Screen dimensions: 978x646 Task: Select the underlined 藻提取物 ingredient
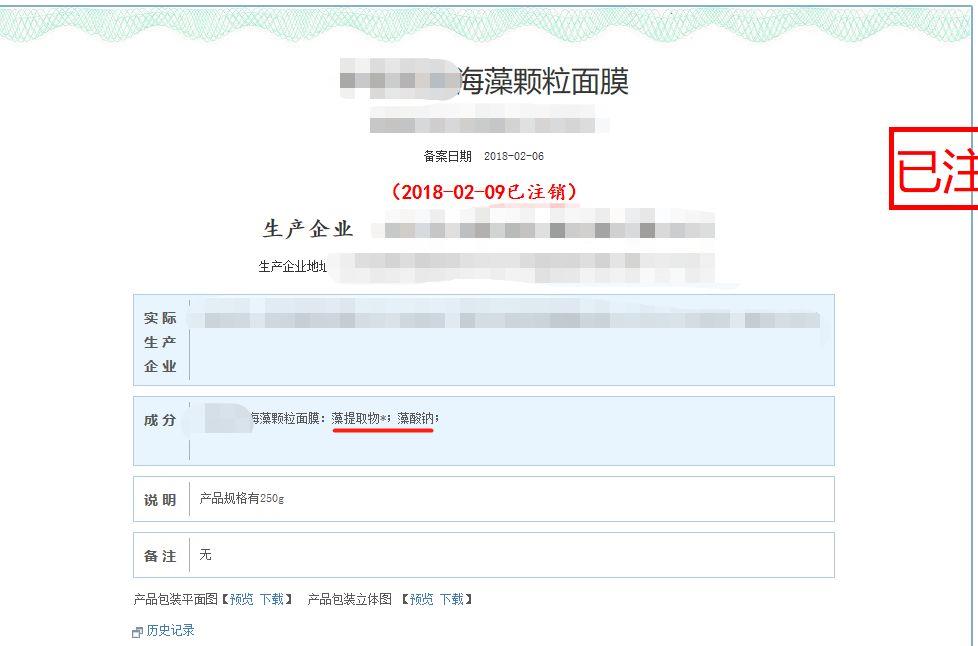[x=358, y=418]
